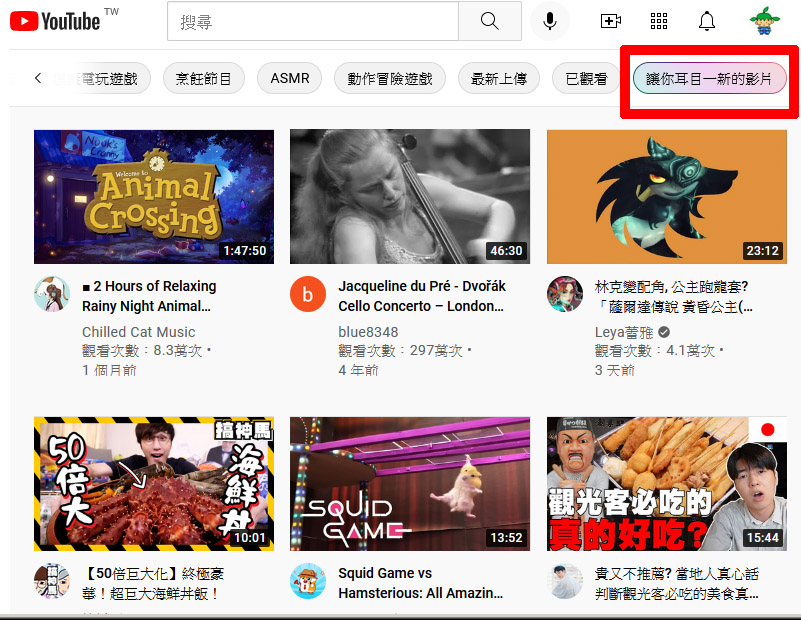Open Leya蕾雅 channel avatar icon
801x620 pixels.
click(565, 294)
